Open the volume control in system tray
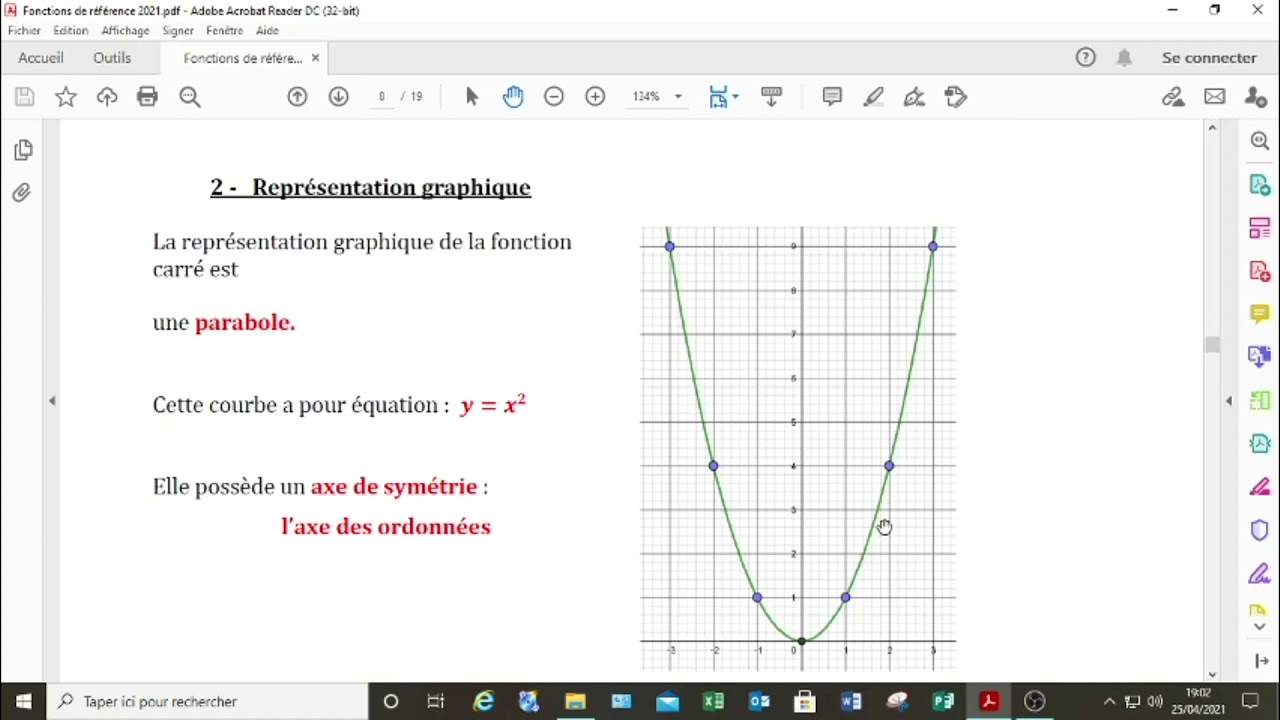Viewport: 1280px width, 720px height. pos(1155,702)
